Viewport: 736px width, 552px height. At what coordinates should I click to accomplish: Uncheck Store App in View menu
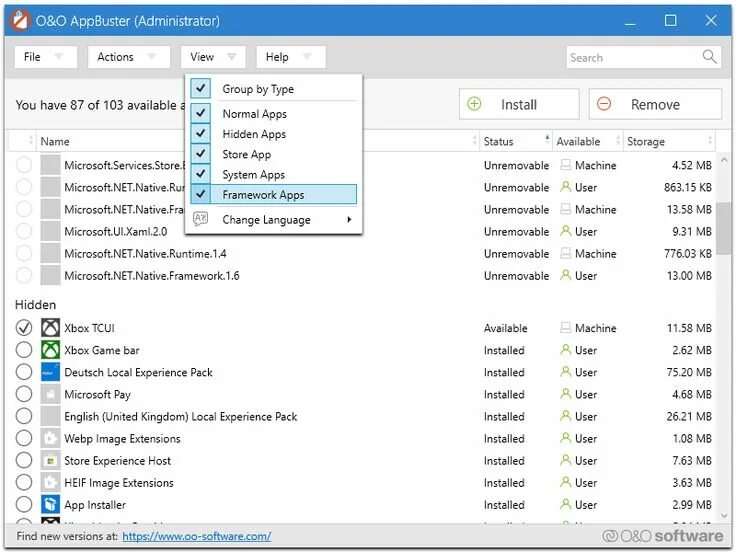[200, 153]
